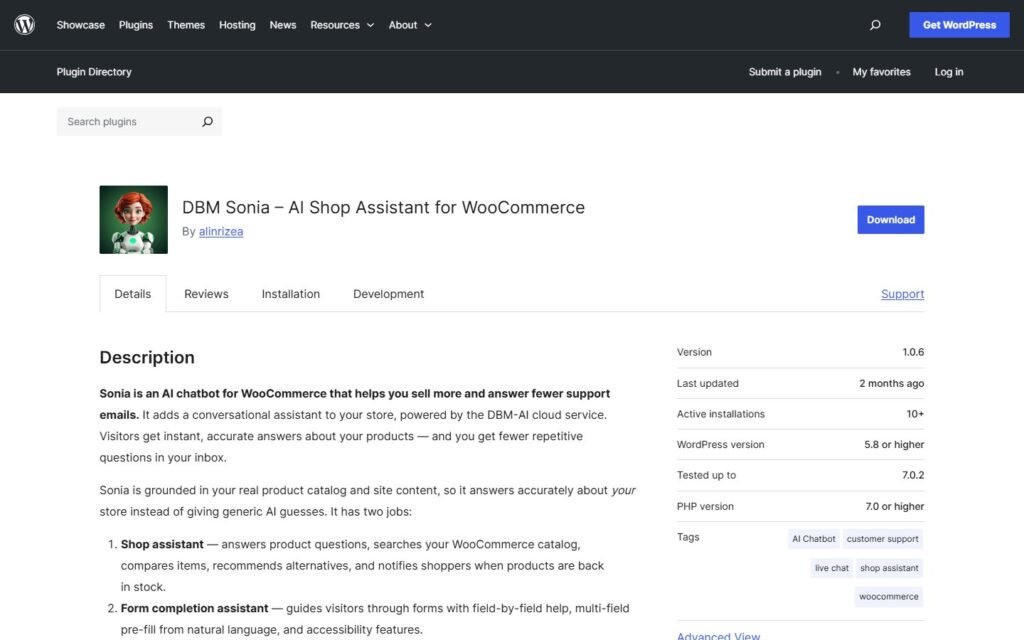Click the '7.0 or higher' PHP value
This screenshot has height=640, width=1024.
click(895, 506)
